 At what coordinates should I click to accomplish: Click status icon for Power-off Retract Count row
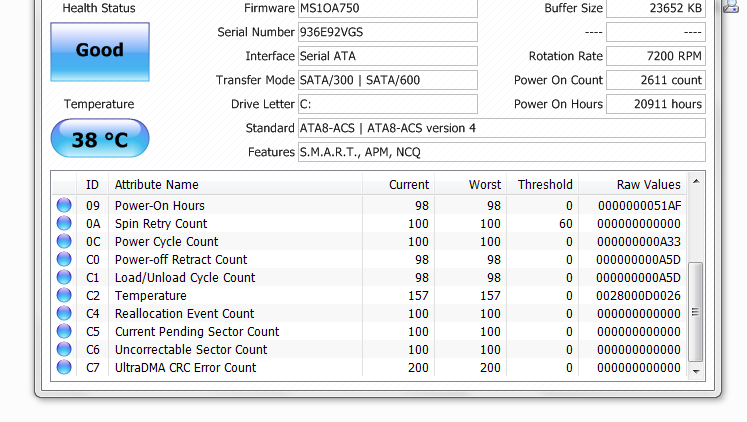[64, 260]
